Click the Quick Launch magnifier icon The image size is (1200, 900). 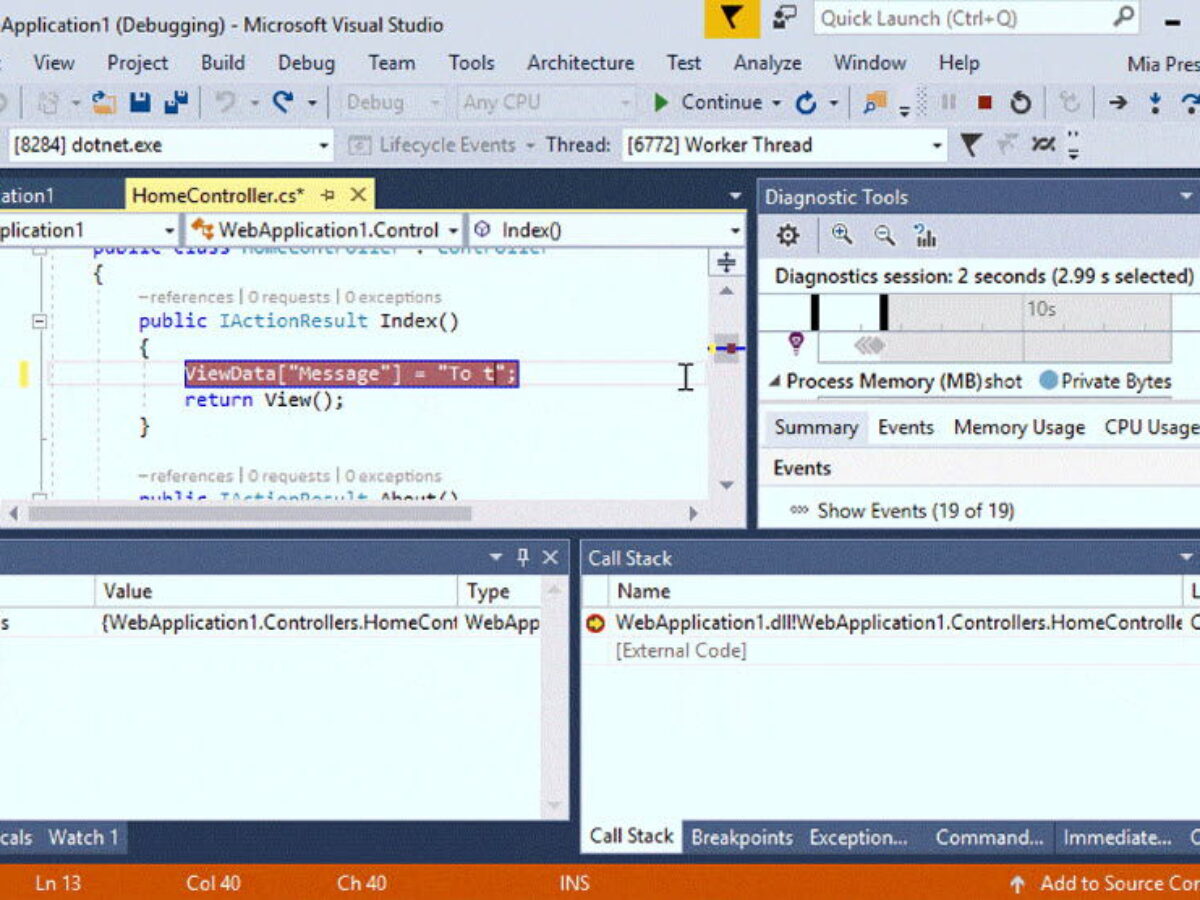tap(1125, 17)
